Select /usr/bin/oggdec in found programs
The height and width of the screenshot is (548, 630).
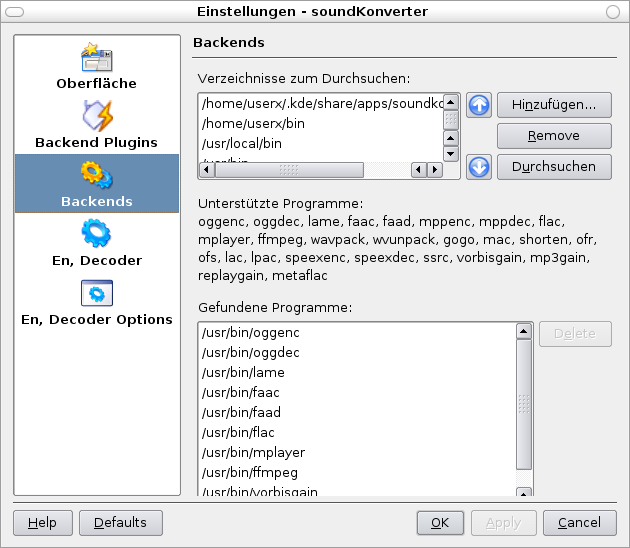(357, 353)
